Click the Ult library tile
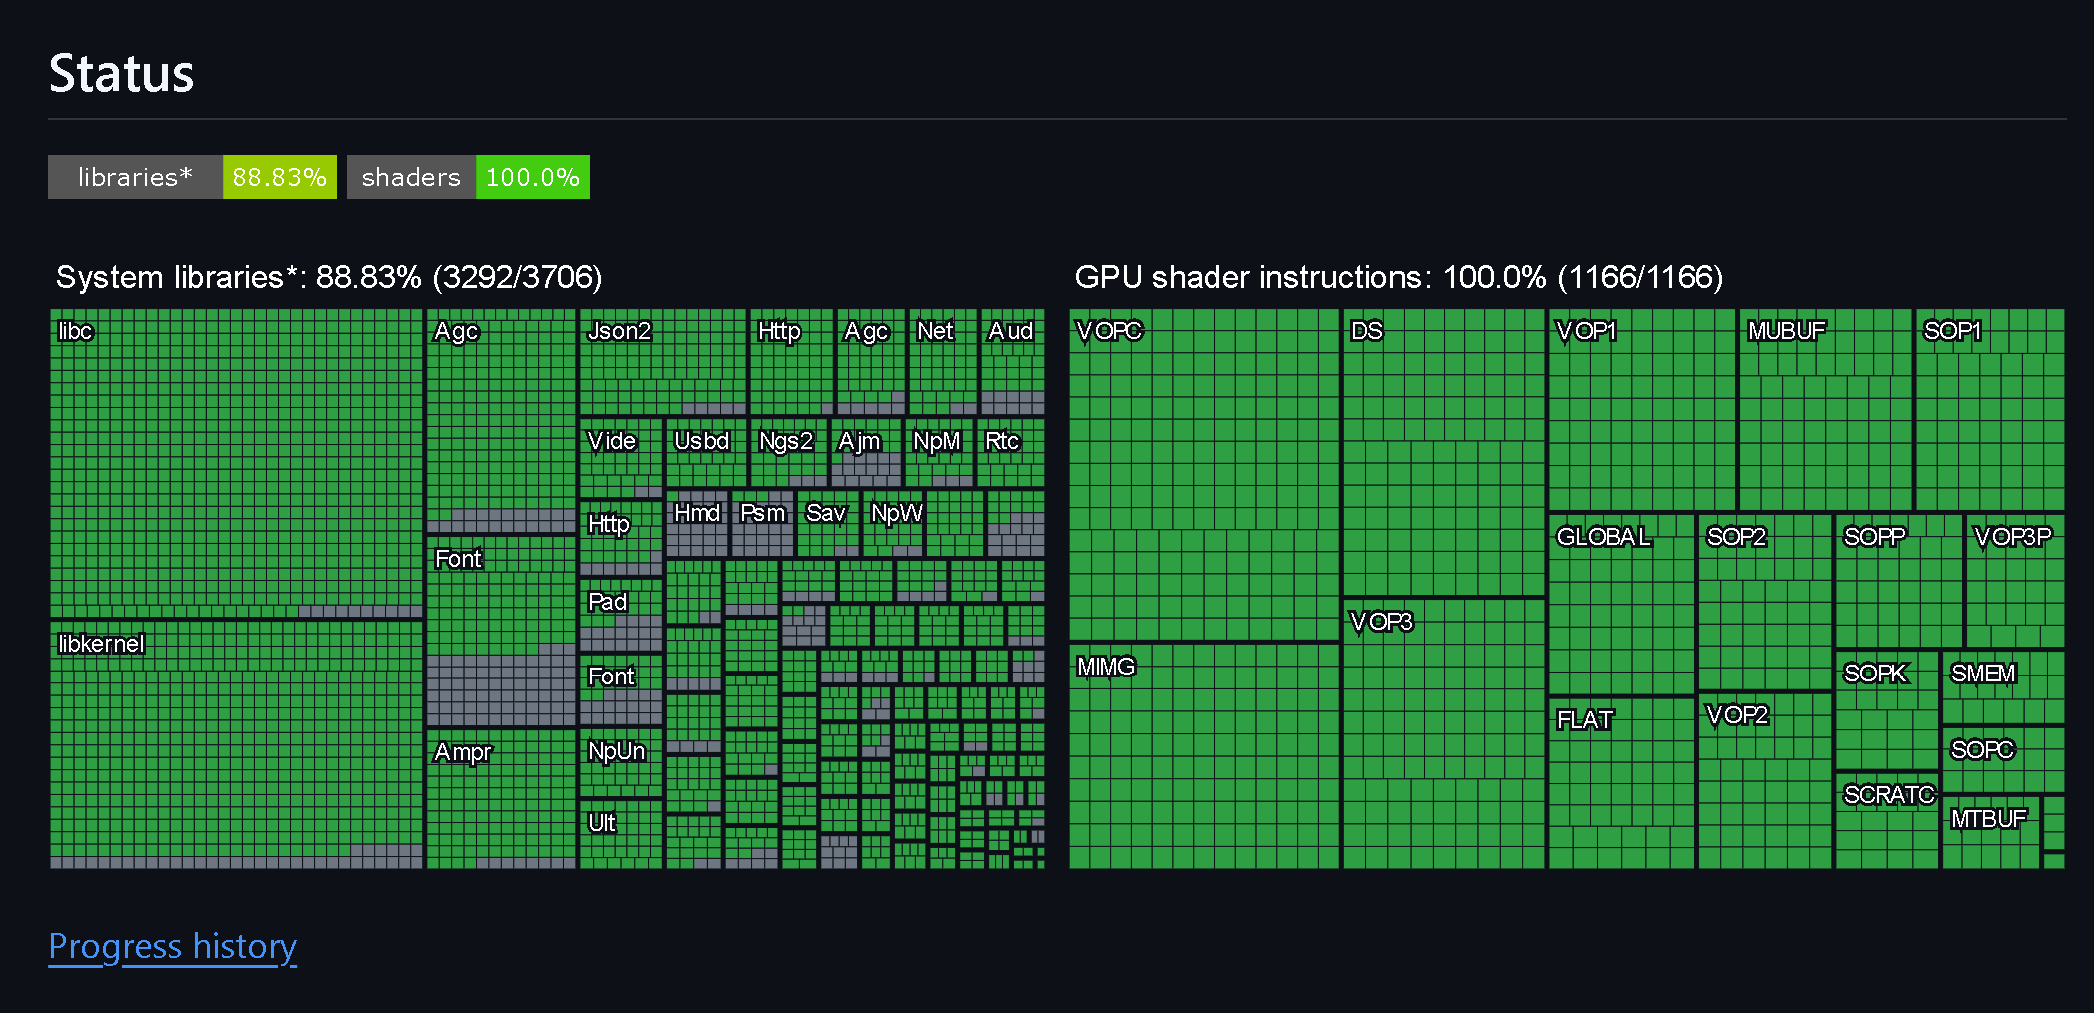The width and height of the screenshot is (2094, 1013). 621,834
